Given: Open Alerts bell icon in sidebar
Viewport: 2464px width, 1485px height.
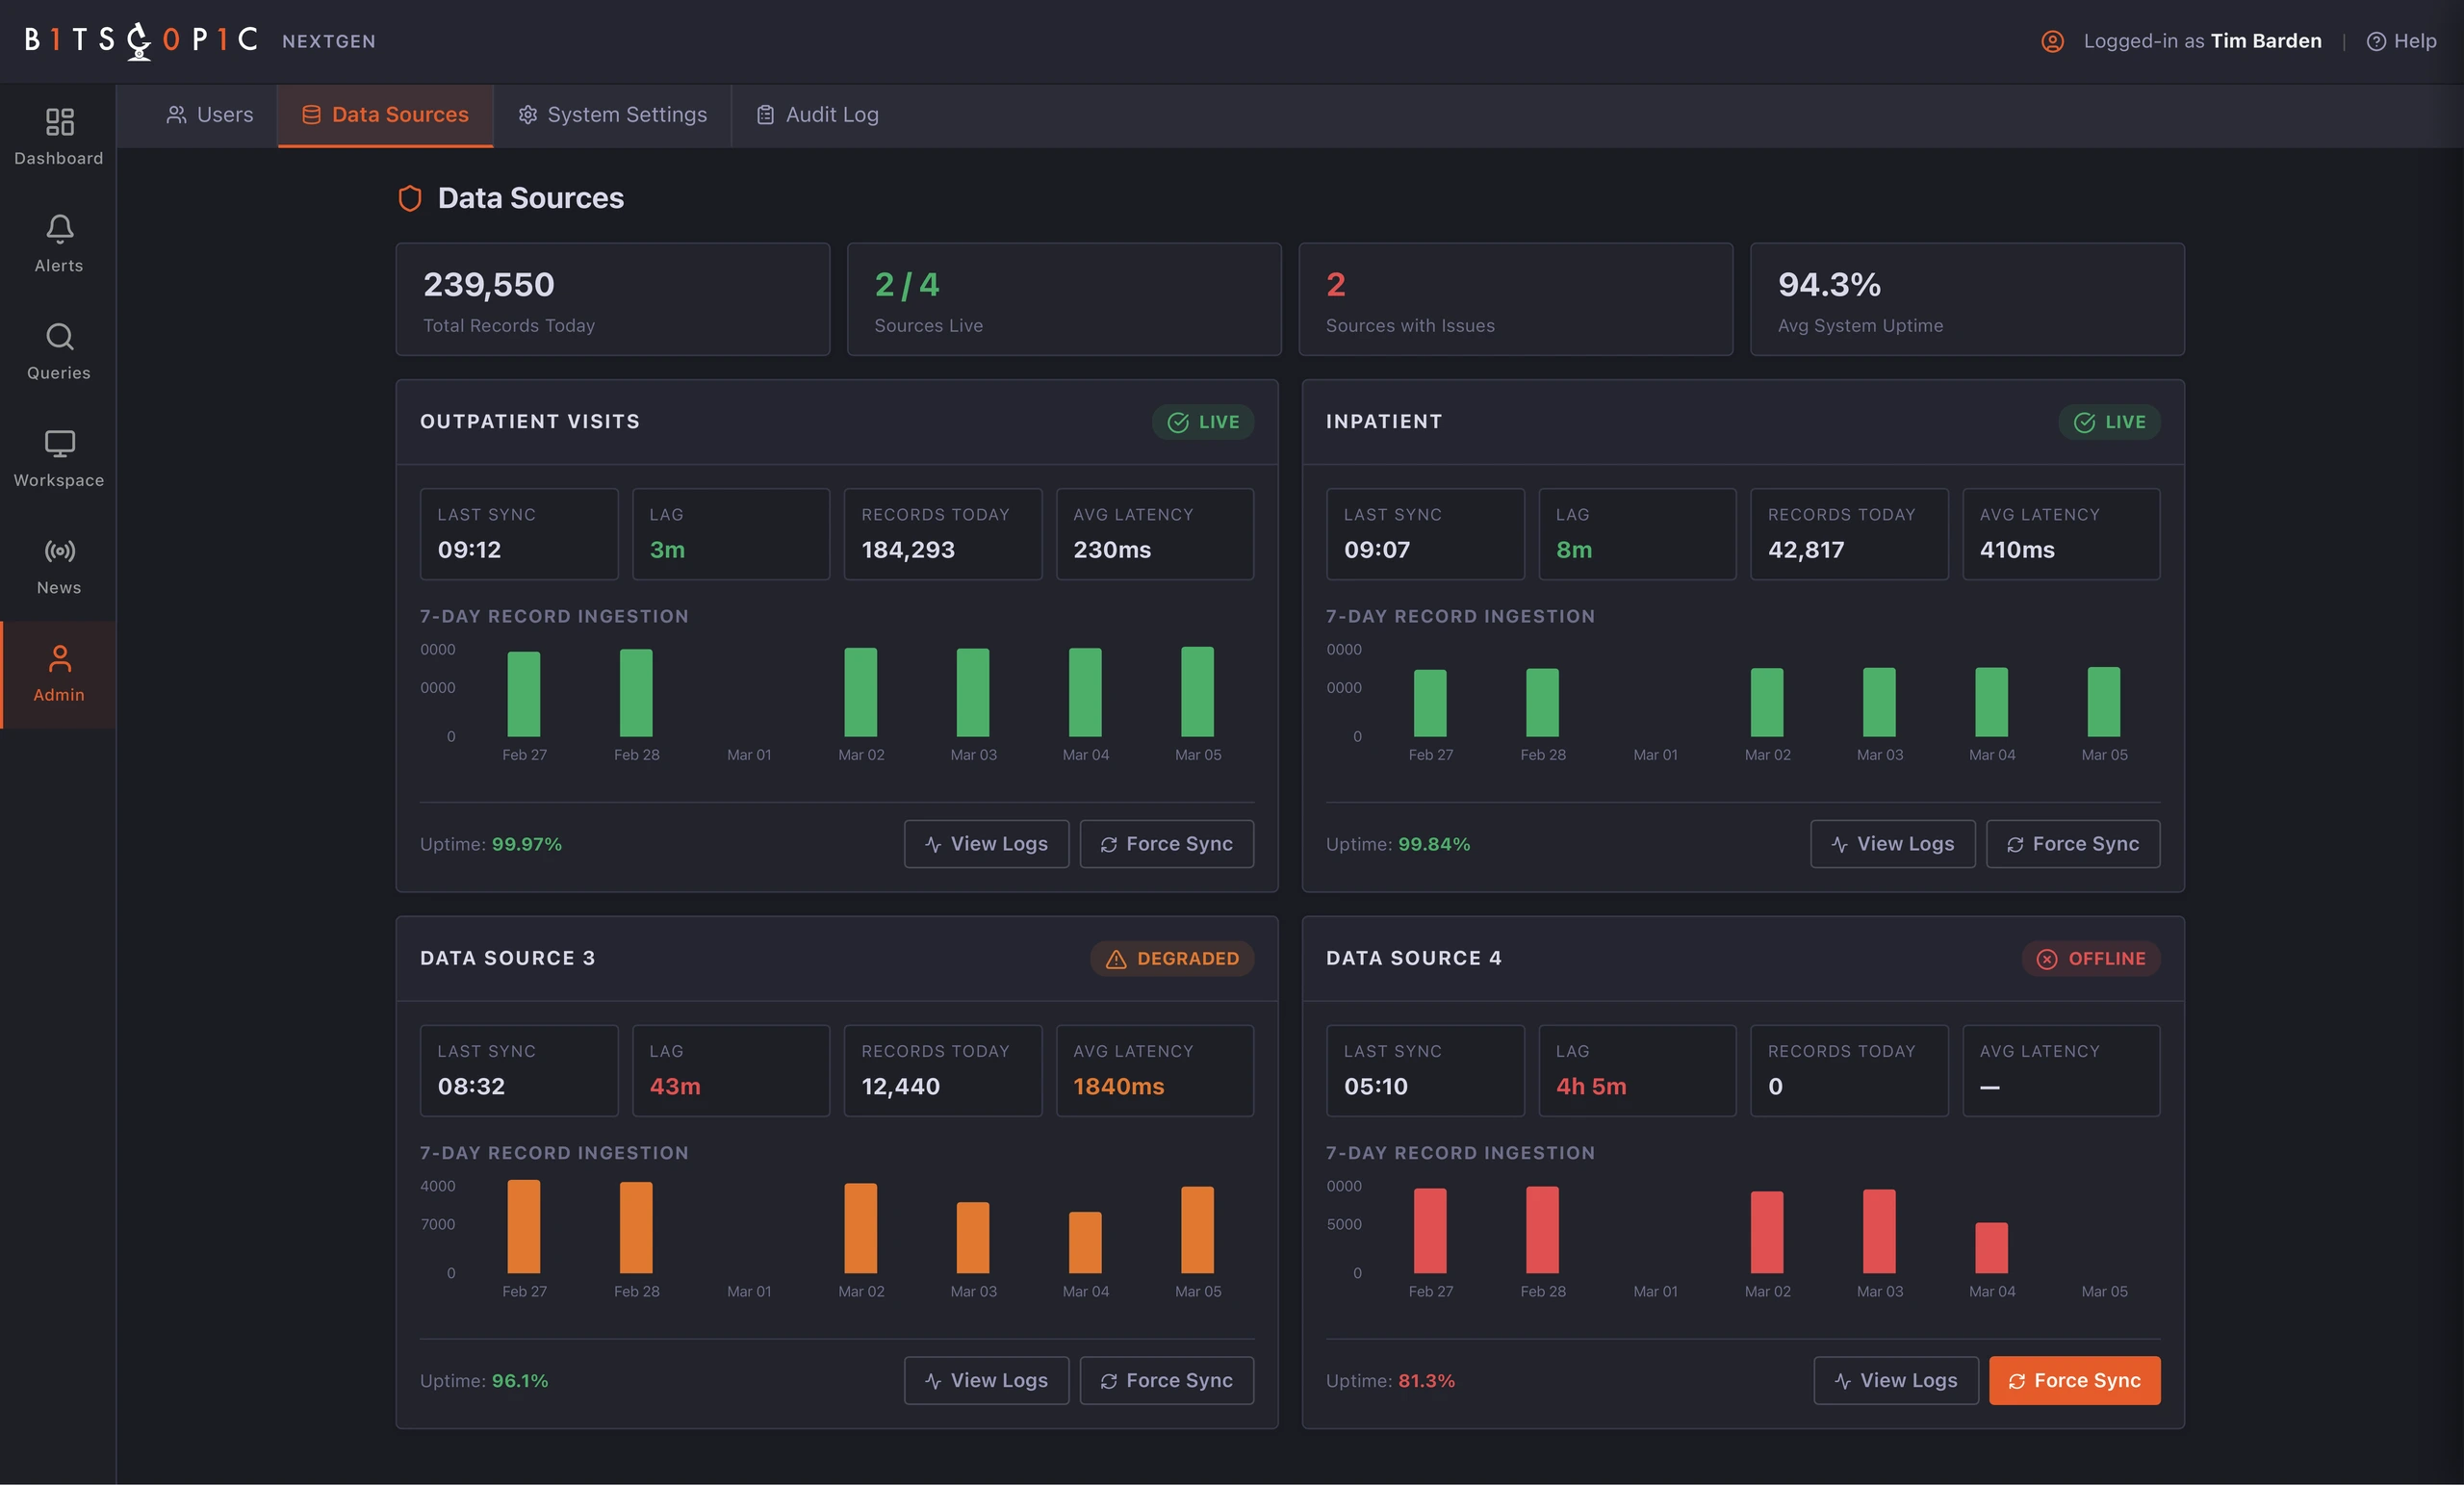Looking at the screenshot, I should point(59,229).
